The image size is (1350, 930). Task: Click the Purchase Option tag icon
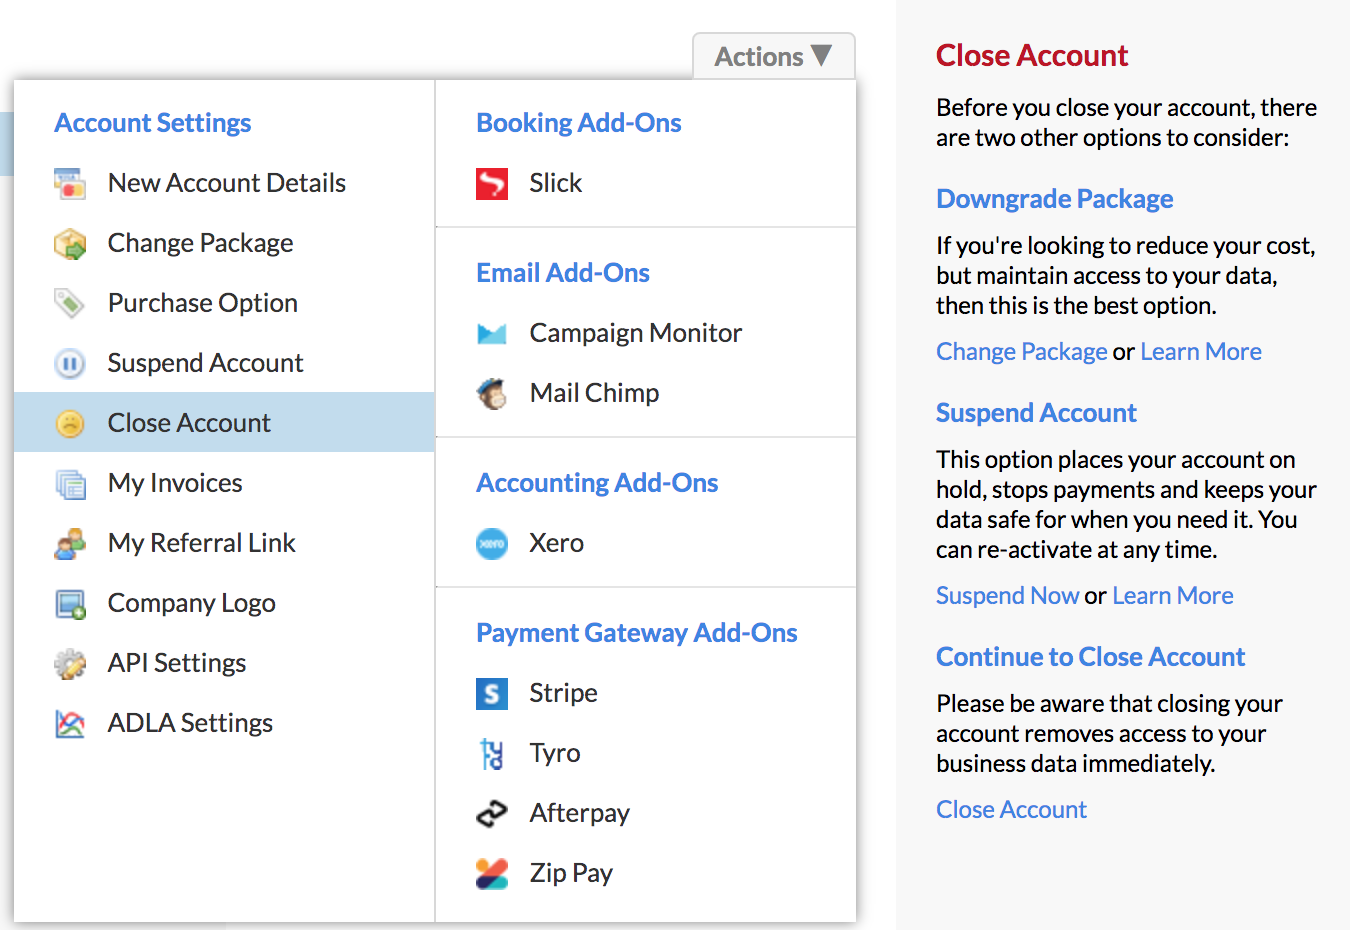70,303
